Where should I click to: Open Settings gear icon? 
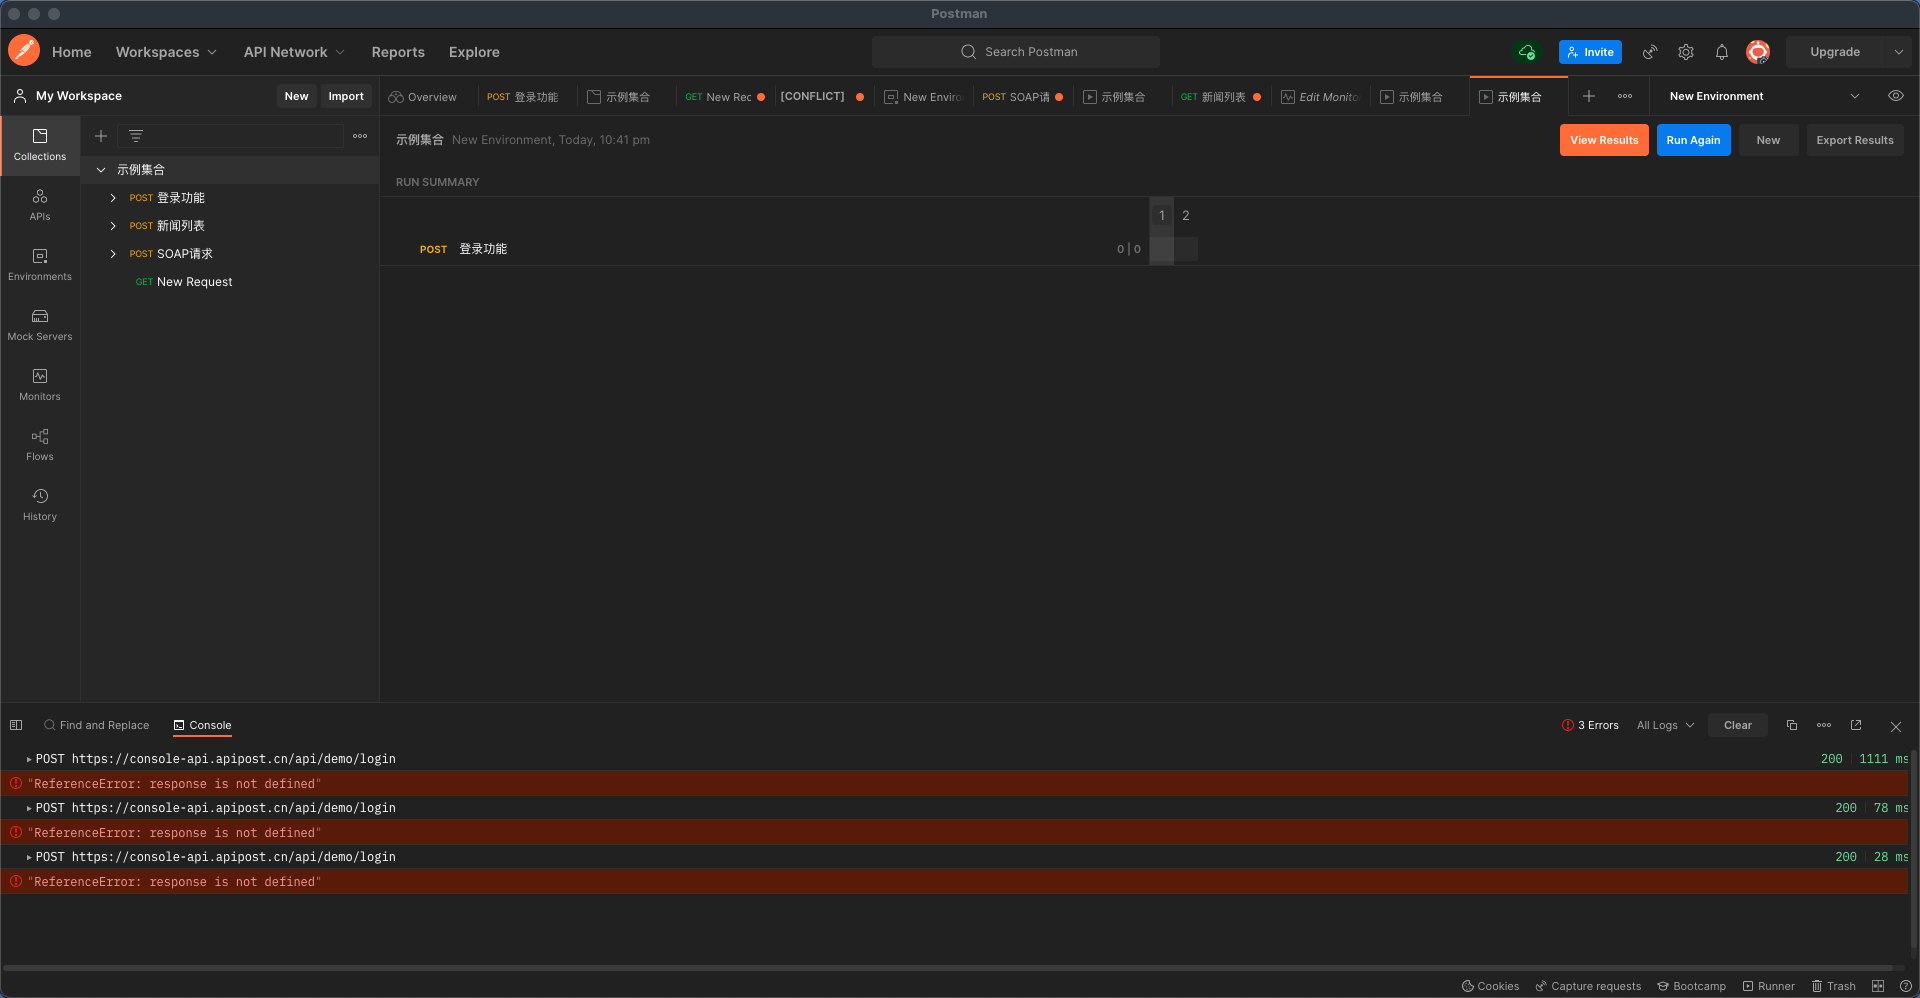(x=1686, y=52)
